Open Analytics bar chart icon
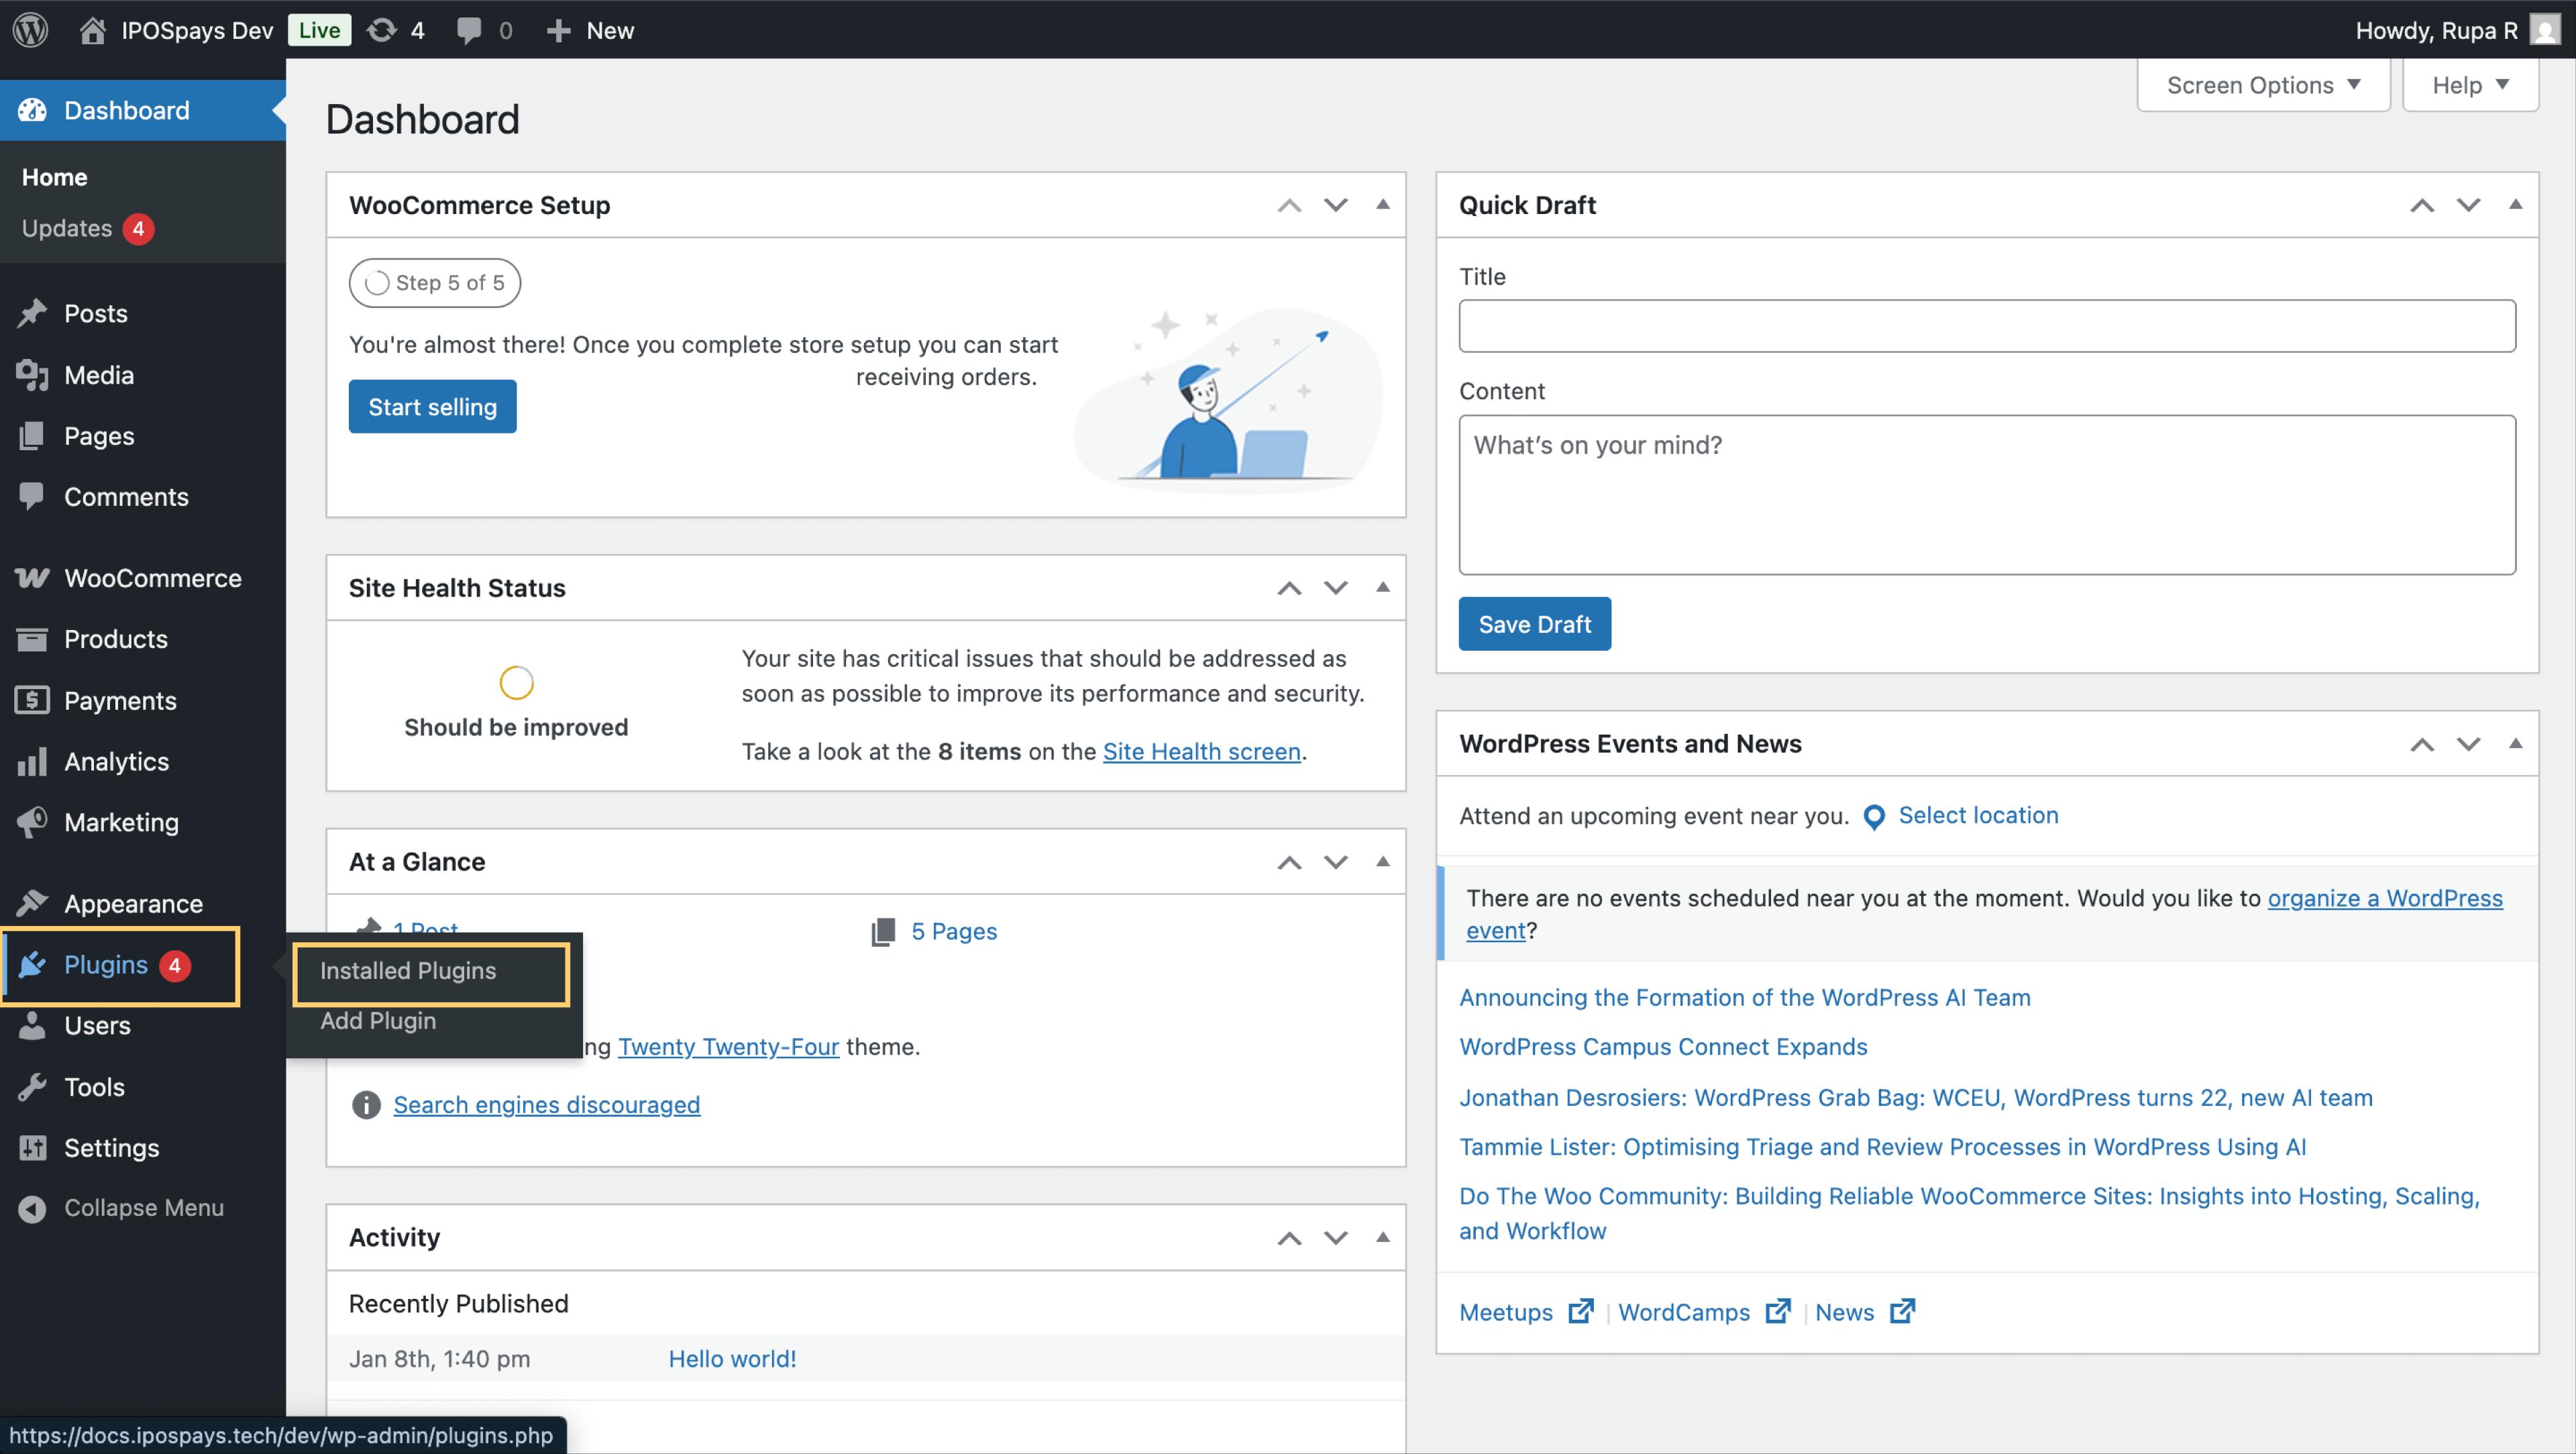 [32, 762]
